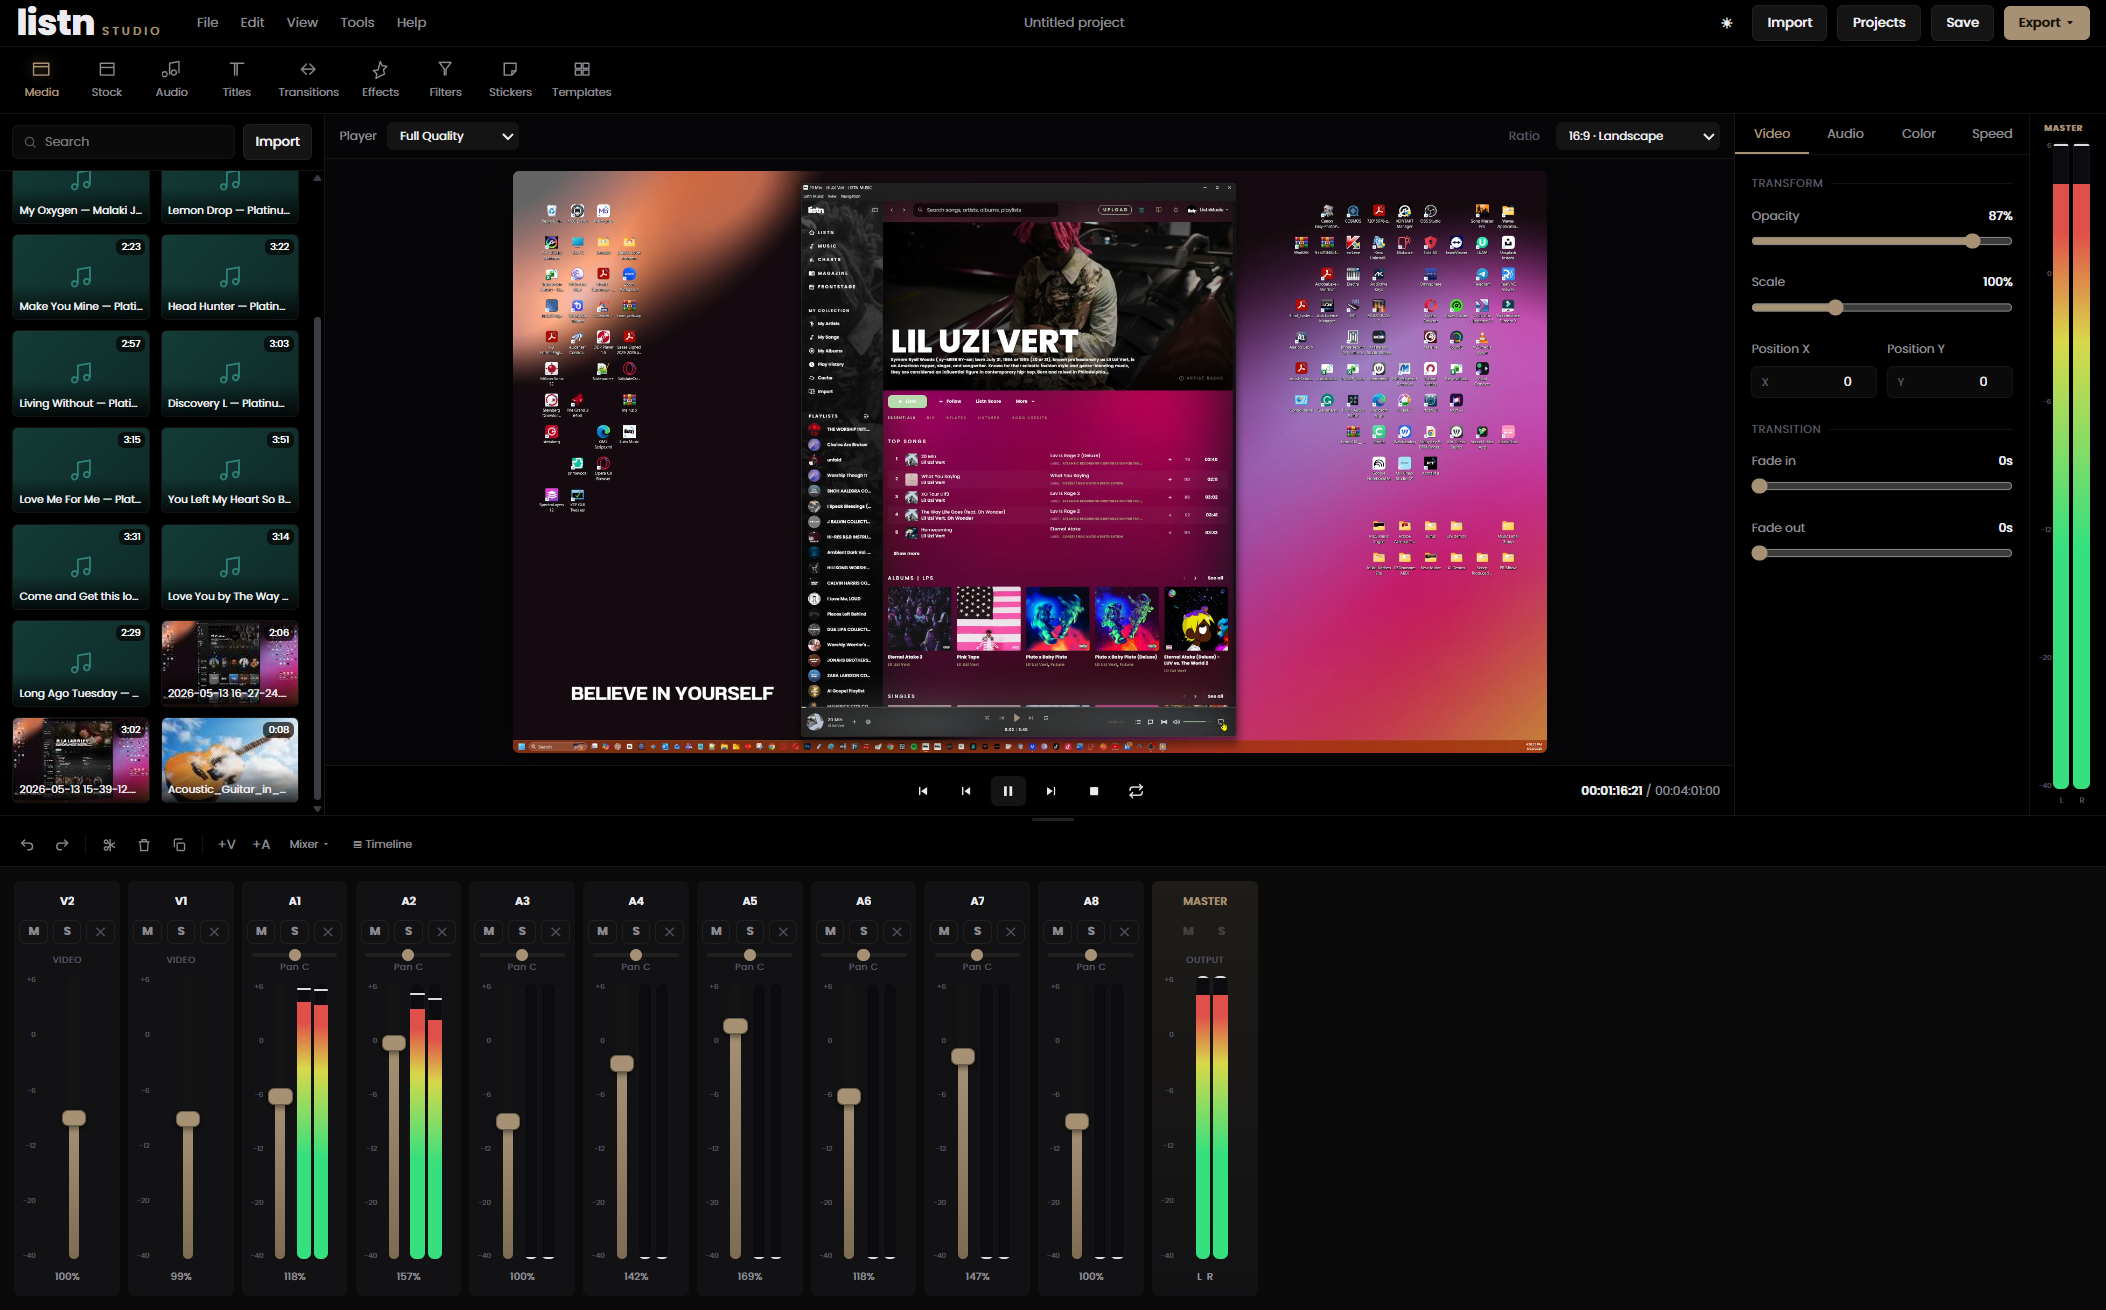The width and height of the screenshot is (2106, 1310).
Task: Open the Projects list
Action: coord(1878,23)
